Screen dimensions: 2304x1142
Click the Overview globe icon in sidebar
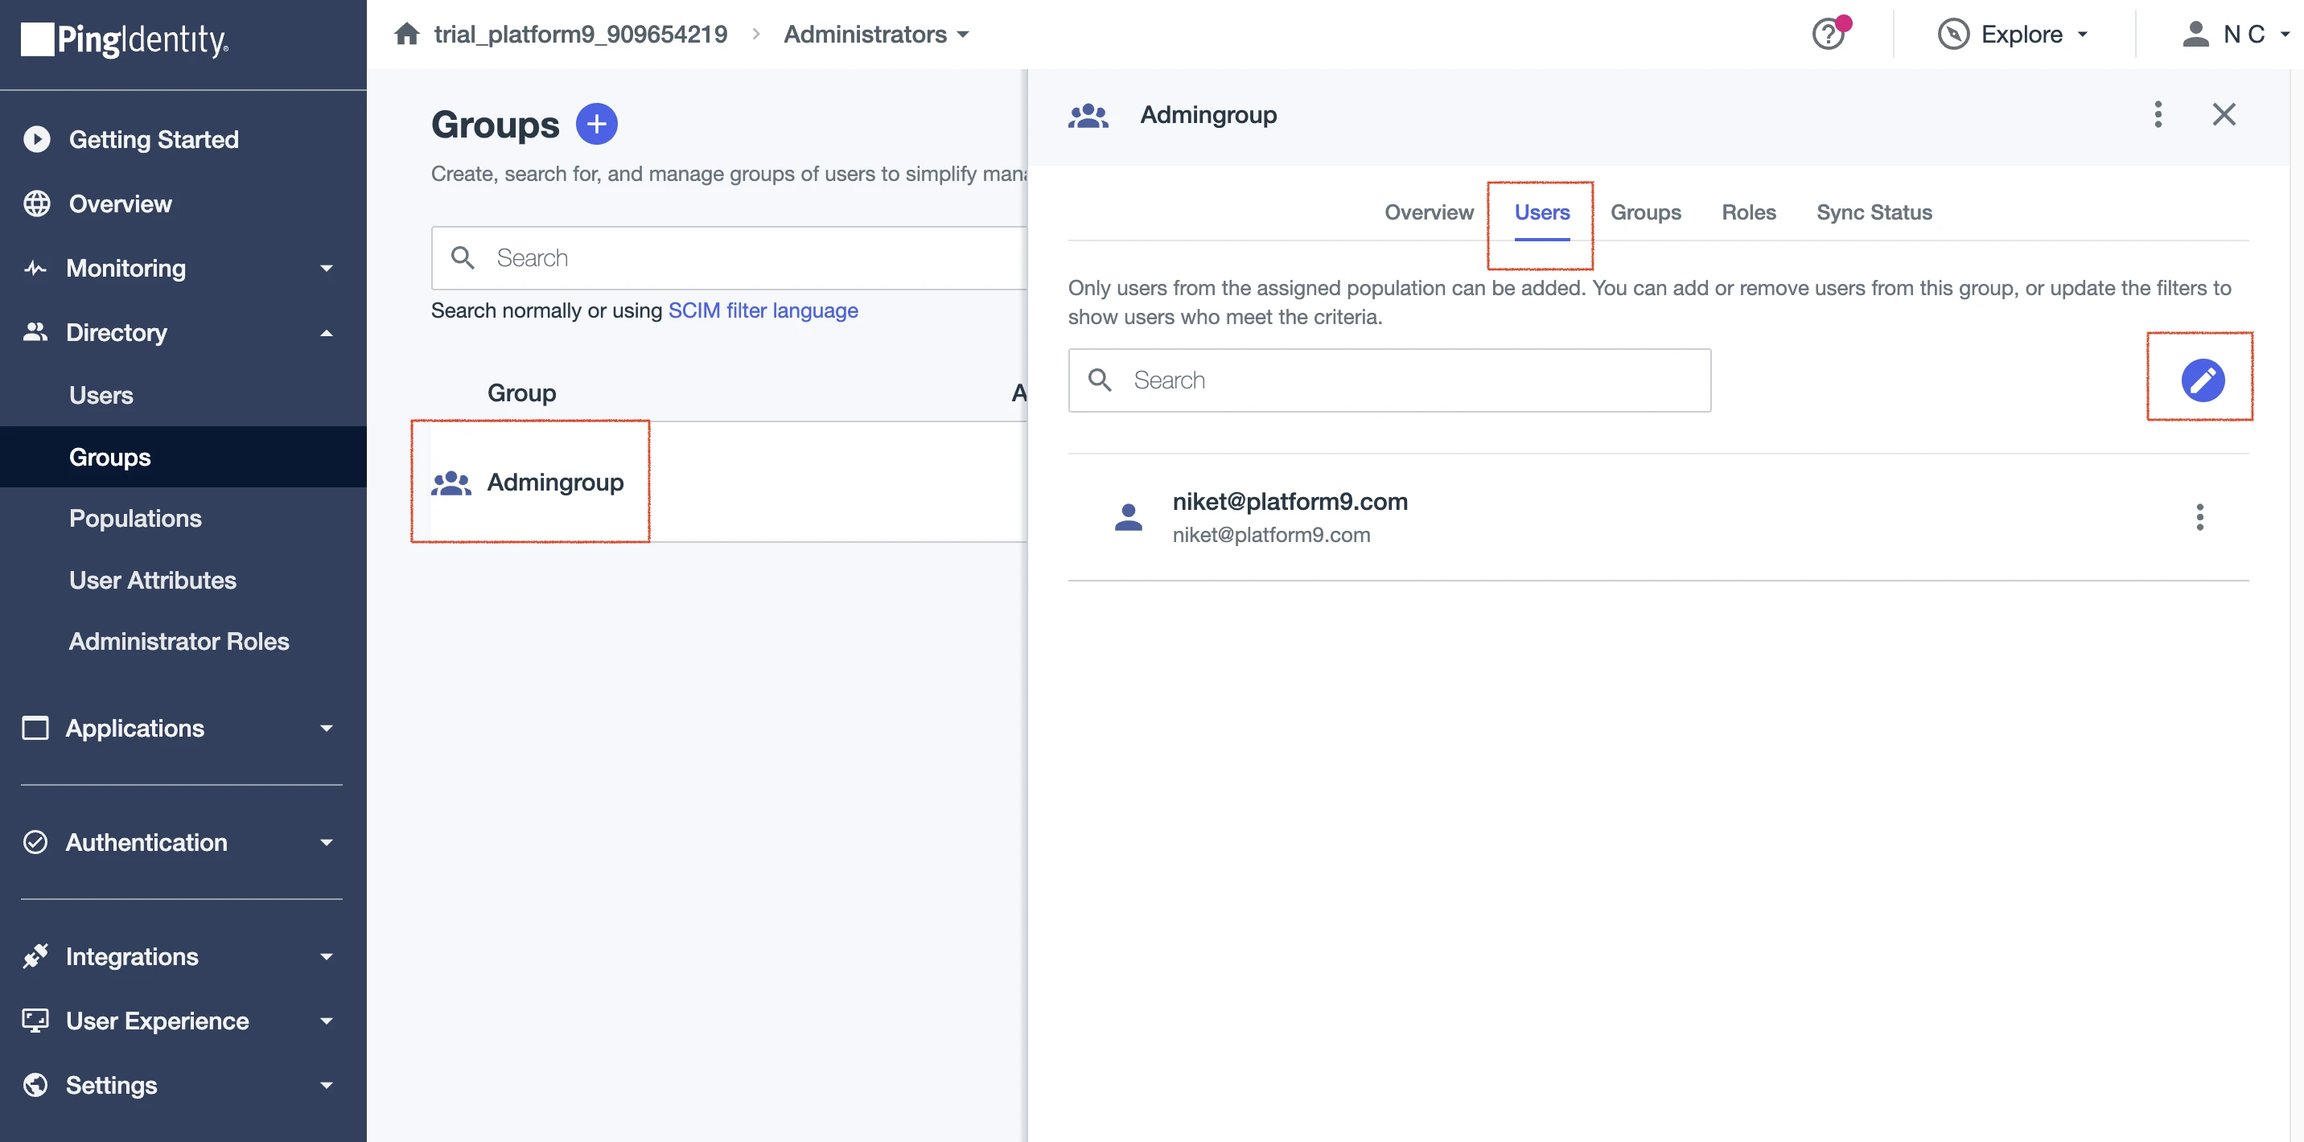coord(37,204)
